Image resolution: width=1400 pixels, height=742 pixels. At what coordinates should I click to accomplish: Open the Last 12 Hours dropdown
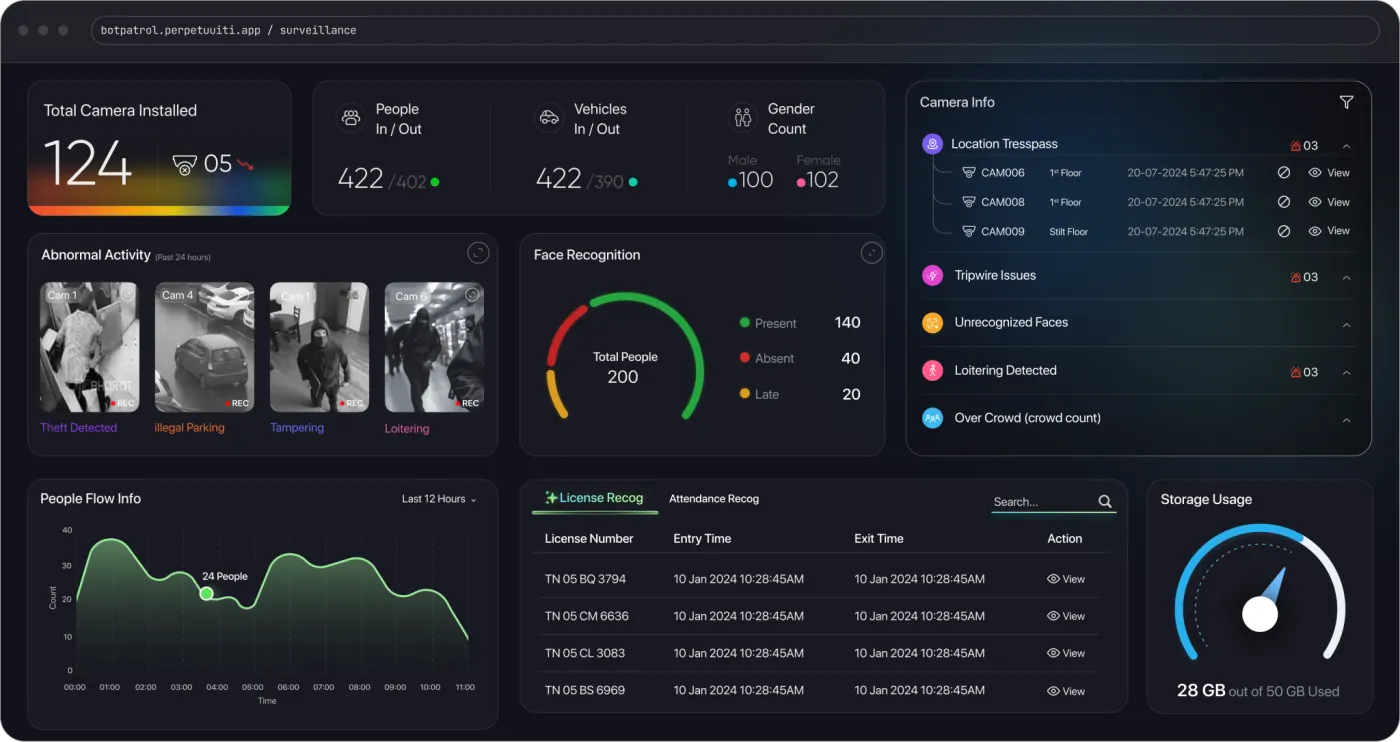[439, 499]
